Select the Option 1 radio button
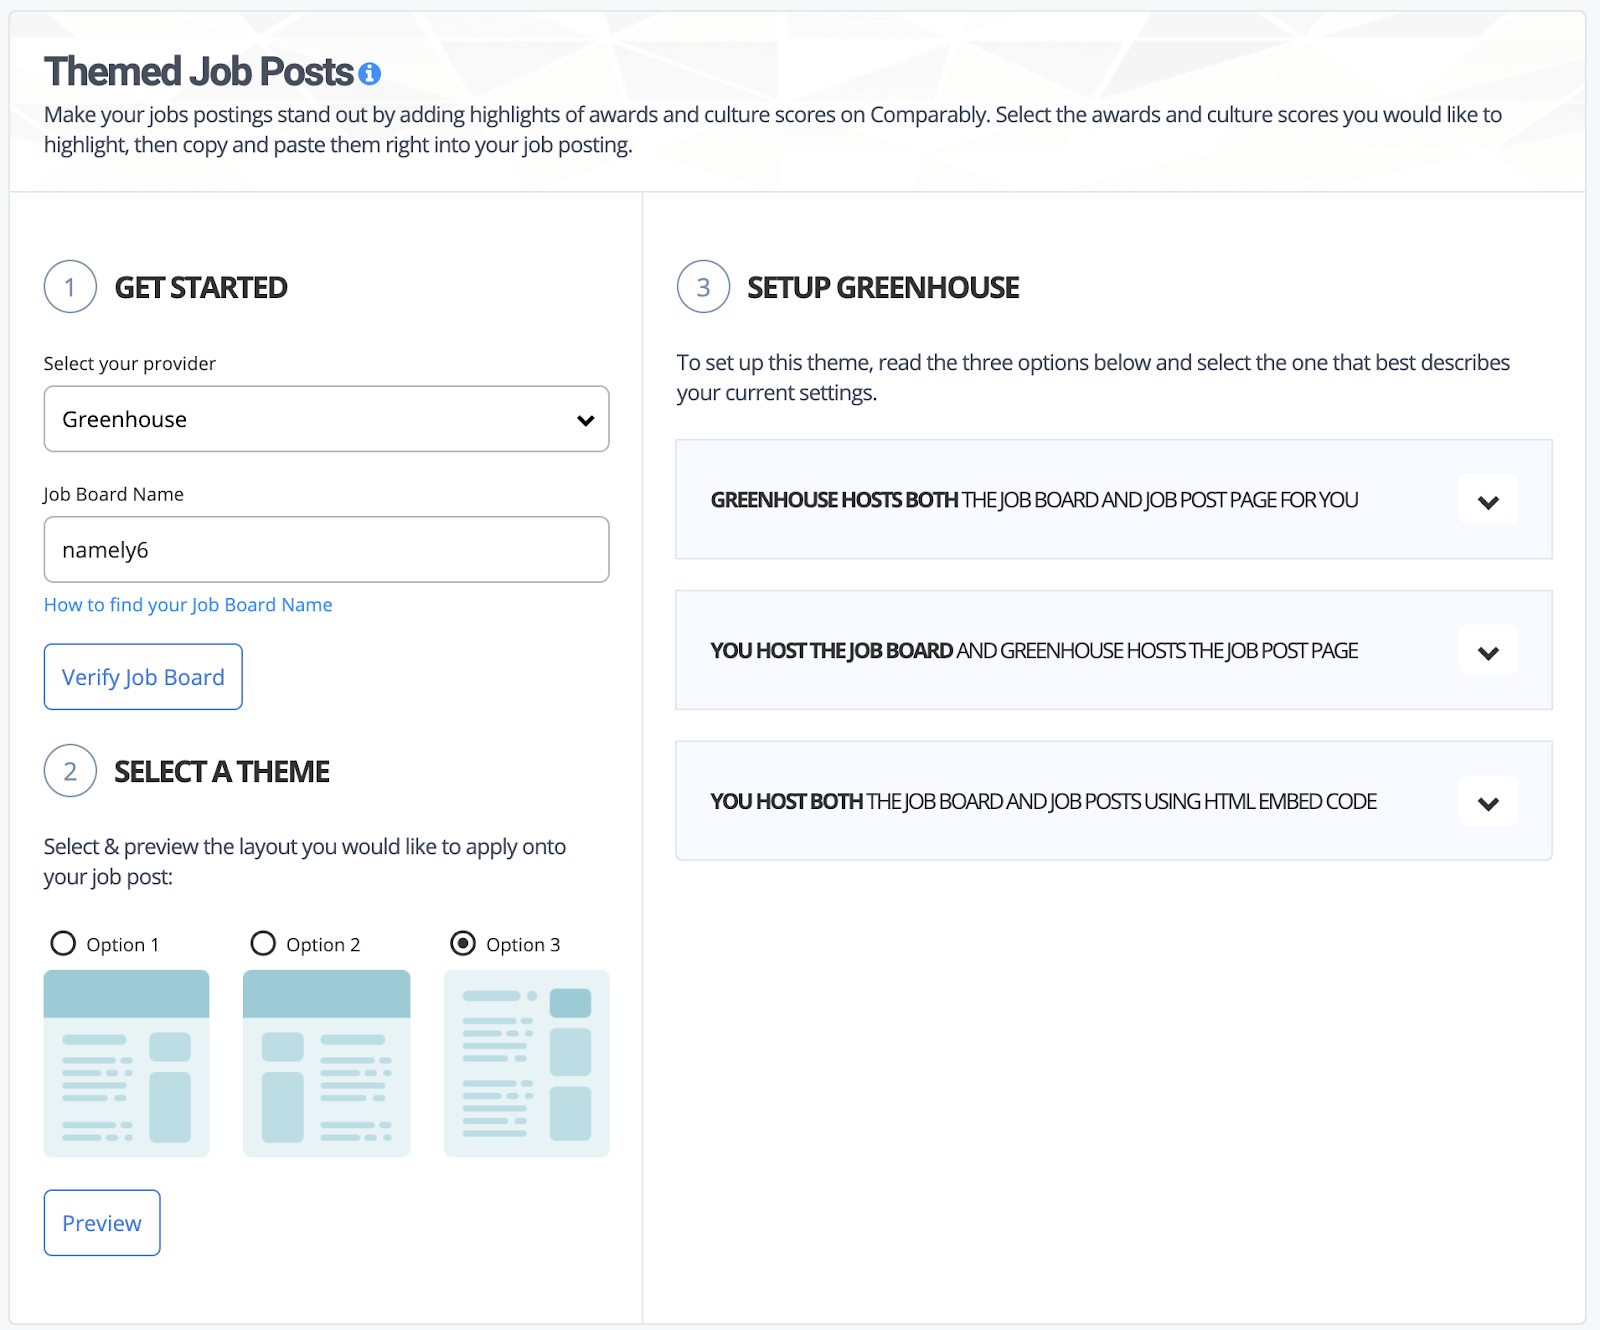1600x1330 pixels. pos(63,943)
